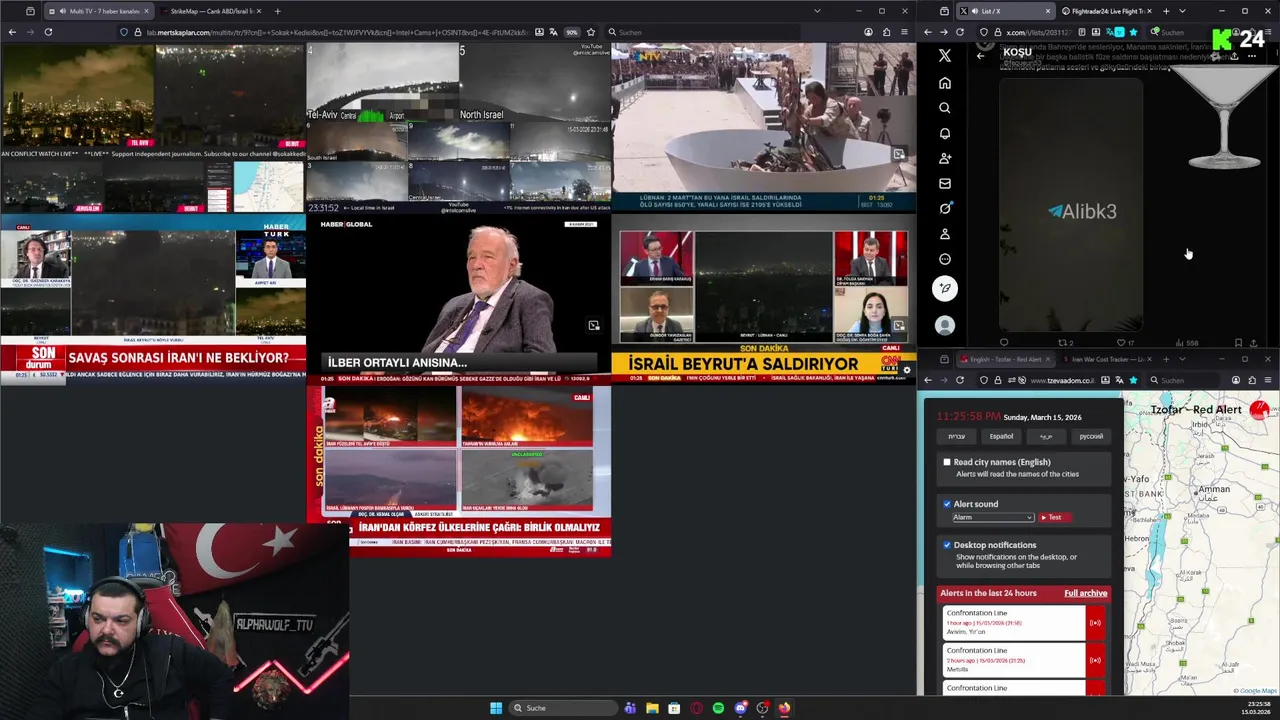This screenshot has height=720, width=1280.
Task: Bookmark the tweet in X list
Action: [x=1238, y=343]
